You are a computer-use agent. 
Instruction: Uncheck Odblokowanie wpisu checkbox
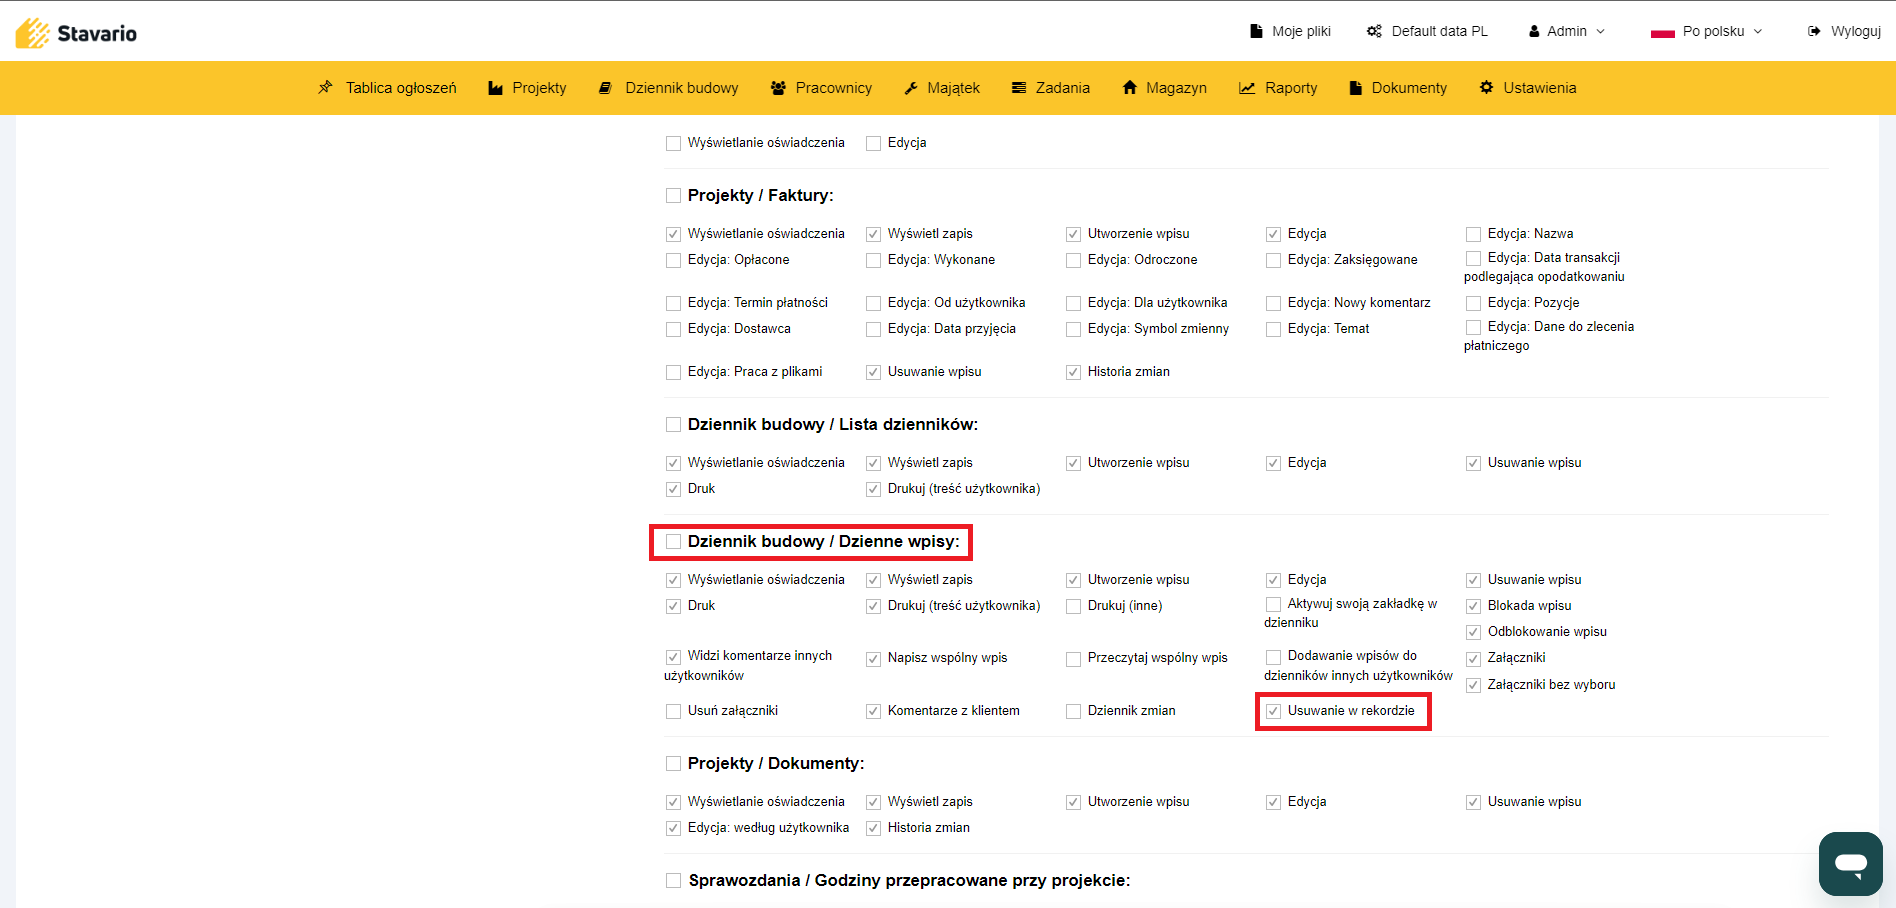click(1473, 632)
